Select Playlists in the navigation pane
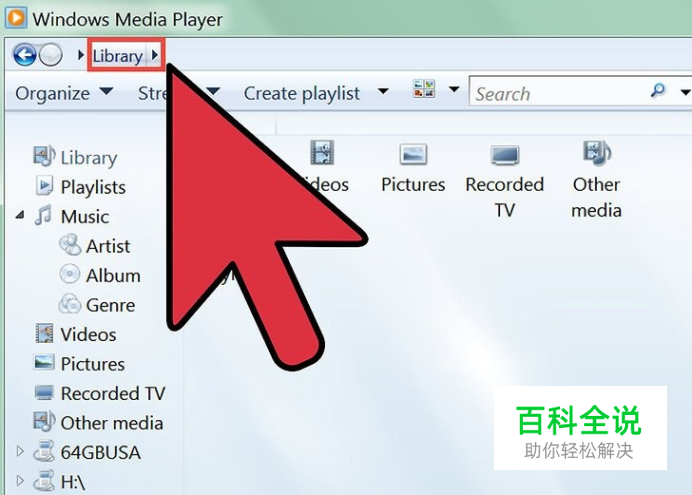692x495 pixels. coord(93,187)
